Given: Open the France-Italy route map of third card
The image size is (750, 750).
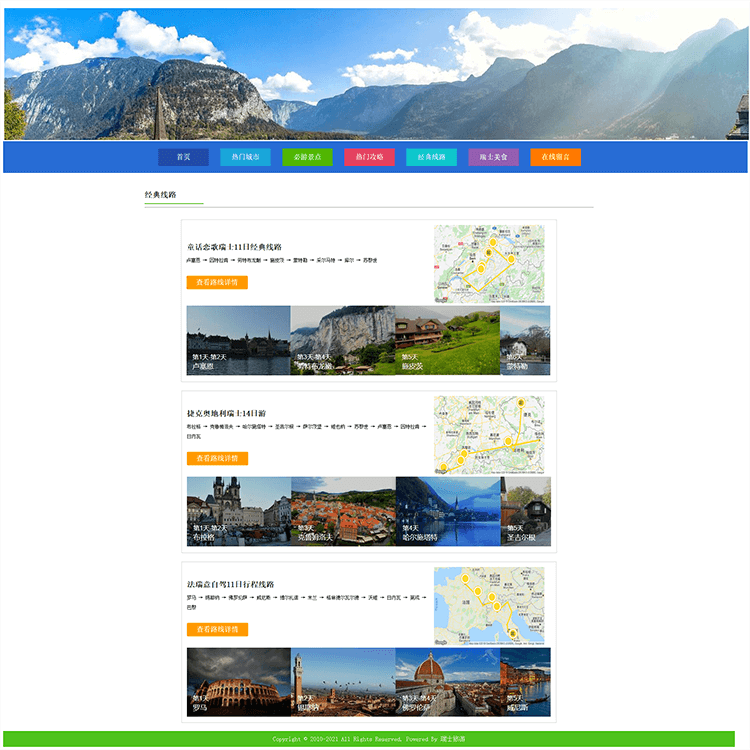Looking at the screenshot, I should coord(489,606).
